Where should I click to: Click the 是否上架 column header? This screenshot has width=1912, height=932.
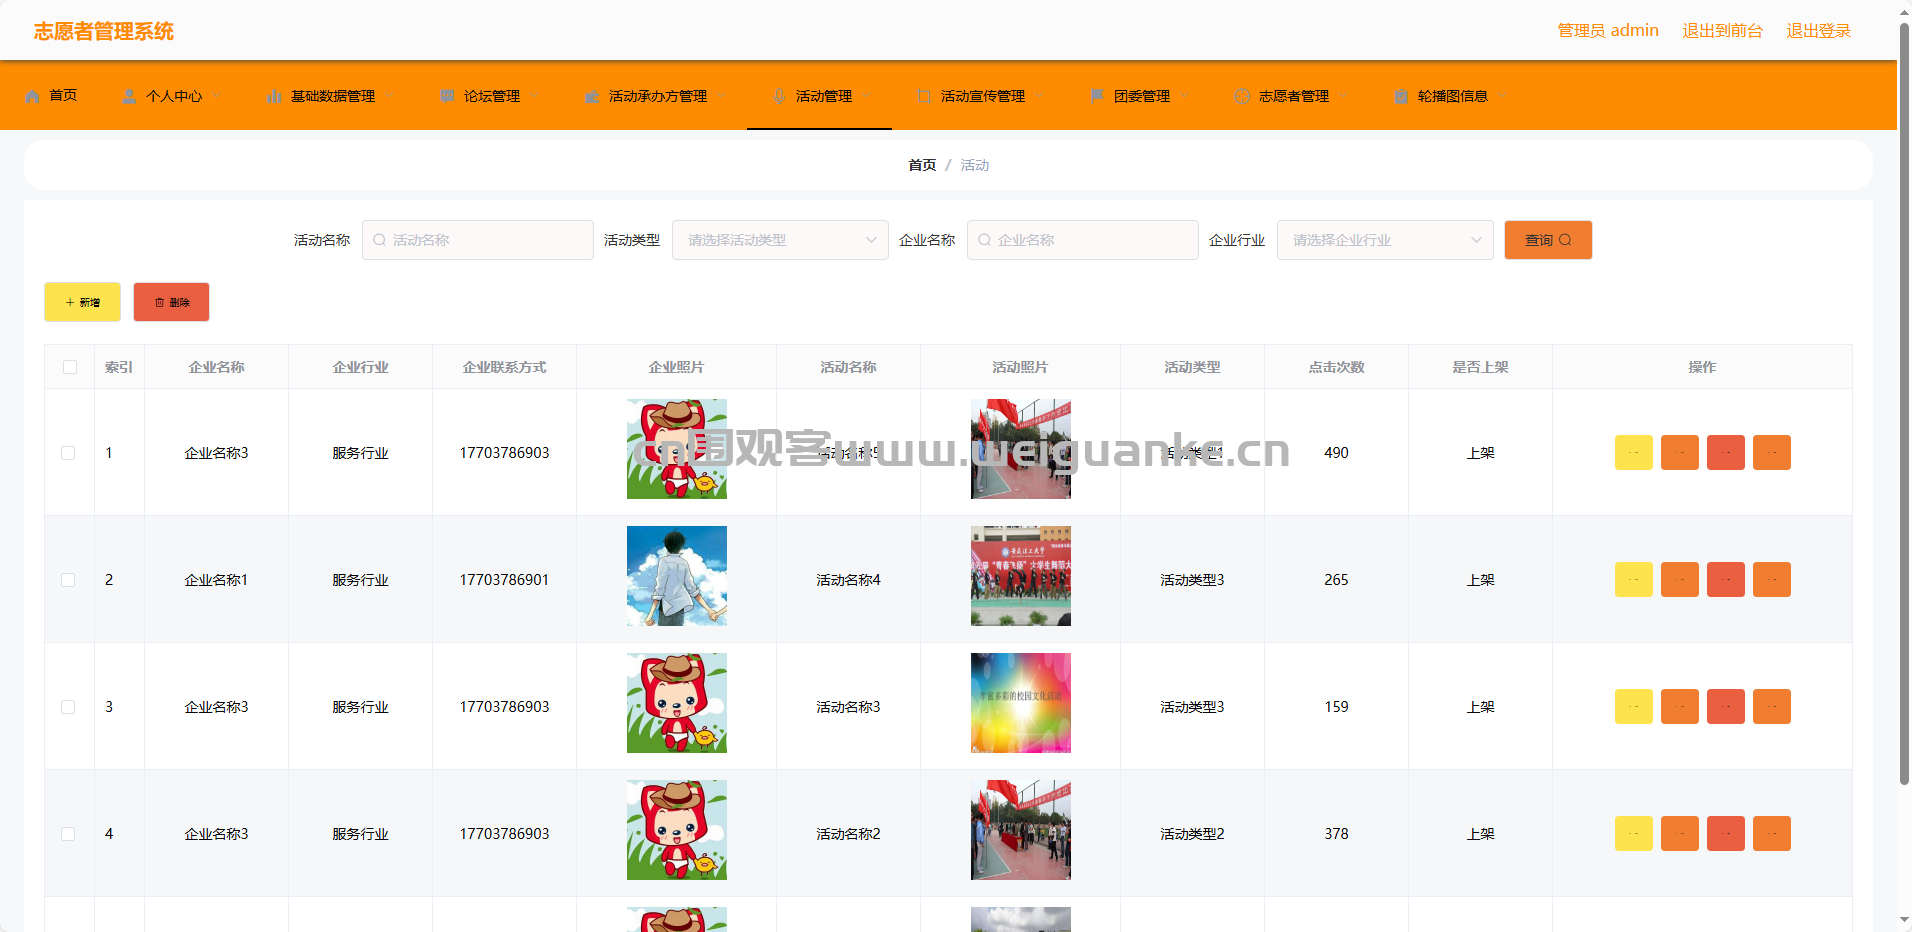pos(1481,367)
